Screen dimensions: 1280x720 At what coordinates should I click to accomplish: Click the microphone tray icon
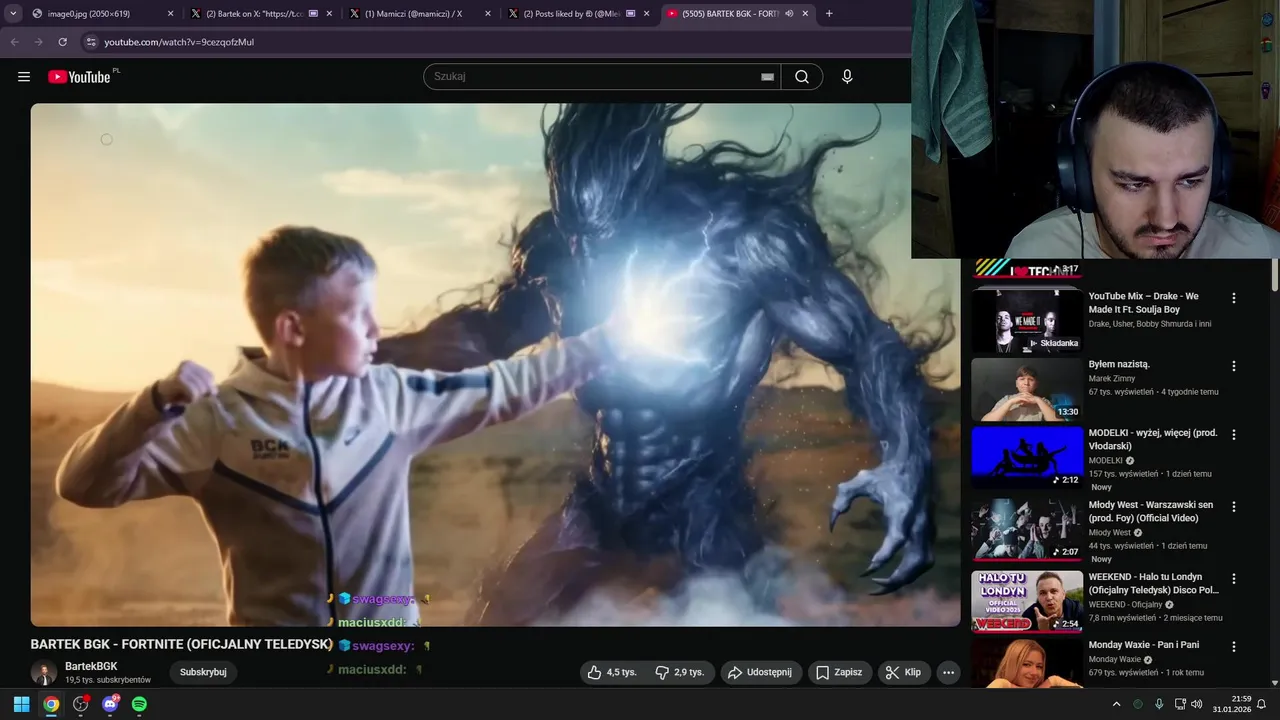pyautogui.click(x=1159, y=704)
